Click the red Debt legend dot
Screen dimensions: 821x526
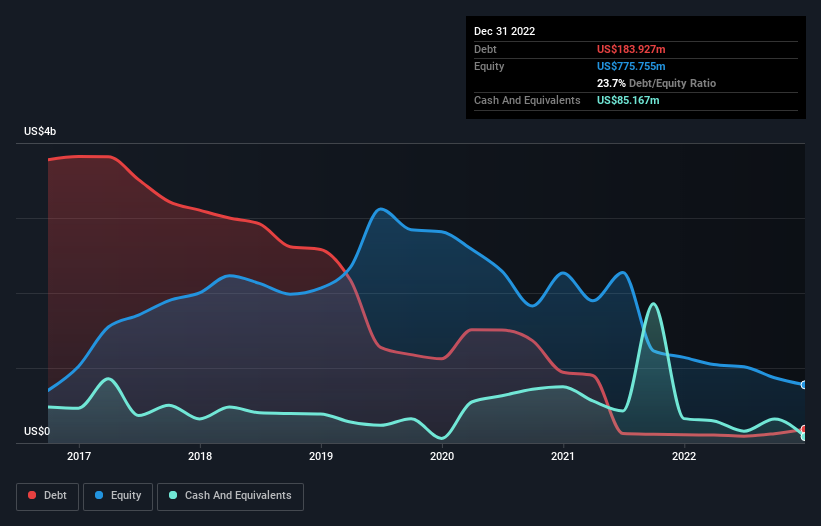(x=32, y=495)
